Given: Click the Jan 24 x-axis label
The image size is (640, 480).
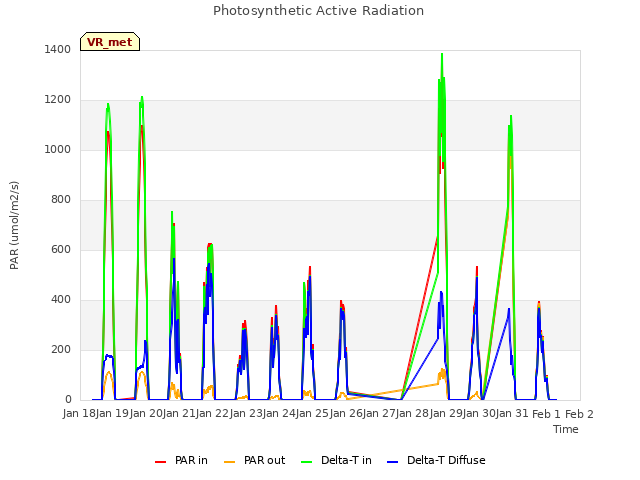Looking at the screenshot, I should pos(278,414).
